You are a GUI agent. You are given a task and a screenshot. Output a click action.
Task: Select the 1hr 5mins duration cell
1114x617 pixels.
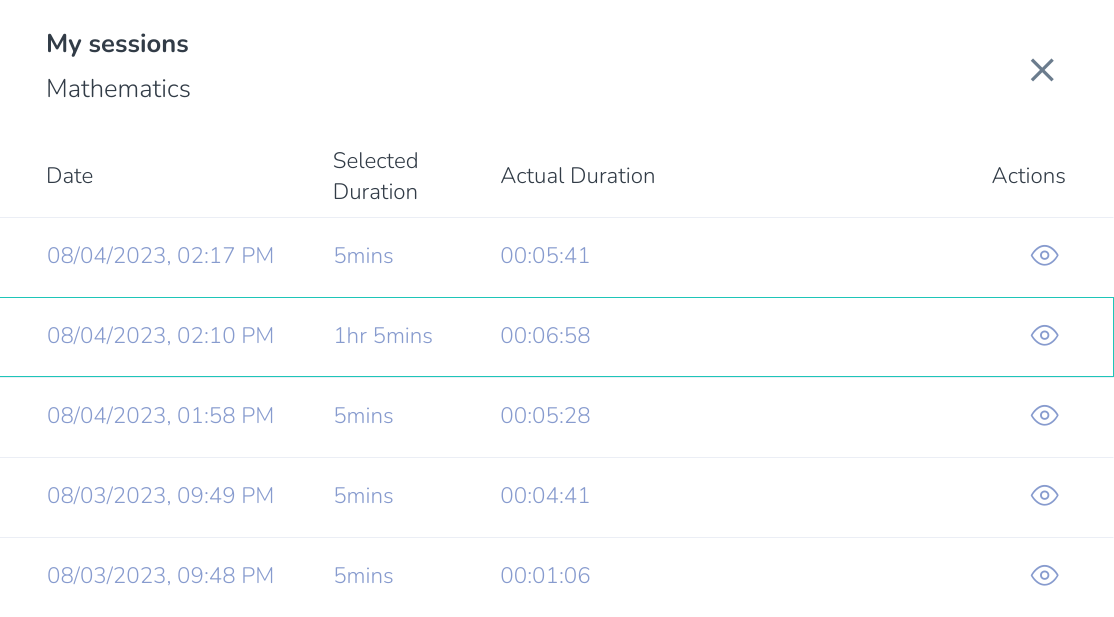[383, 336]
